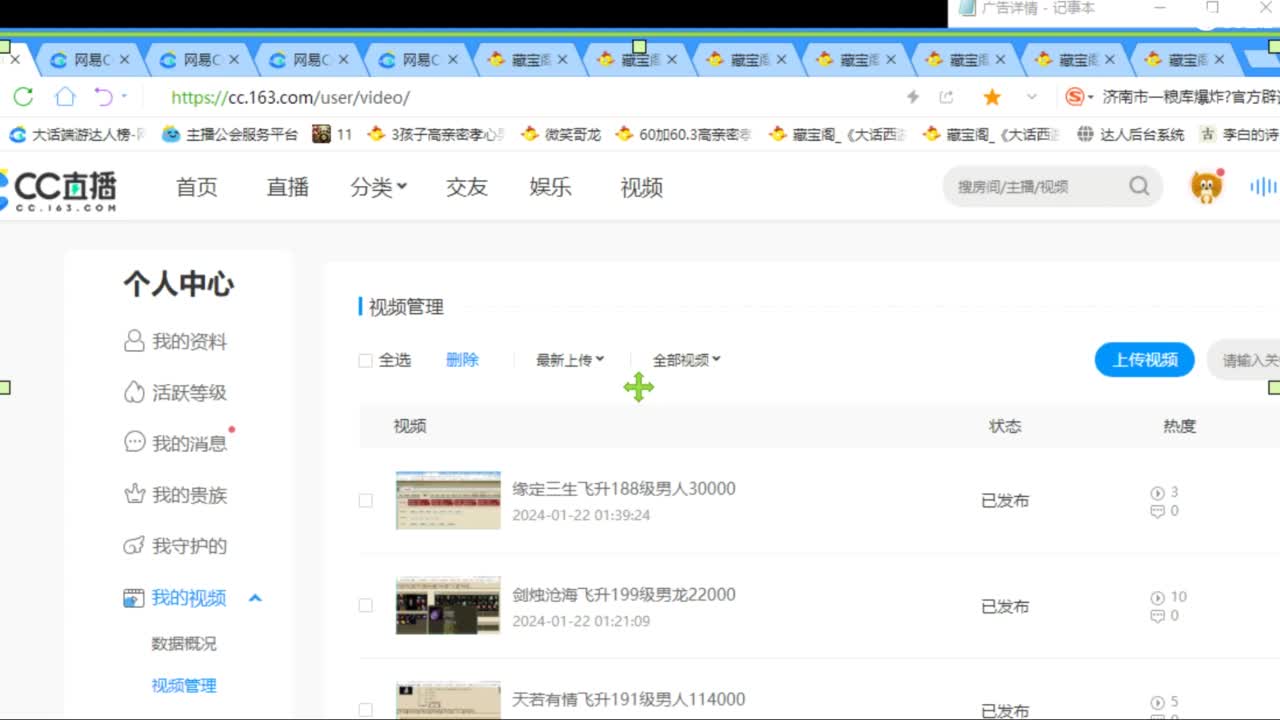The height and width of the screenshot is (720, 1280).
Task: Bookmark page with the orange star icon
Action: [x=992, y=97]
